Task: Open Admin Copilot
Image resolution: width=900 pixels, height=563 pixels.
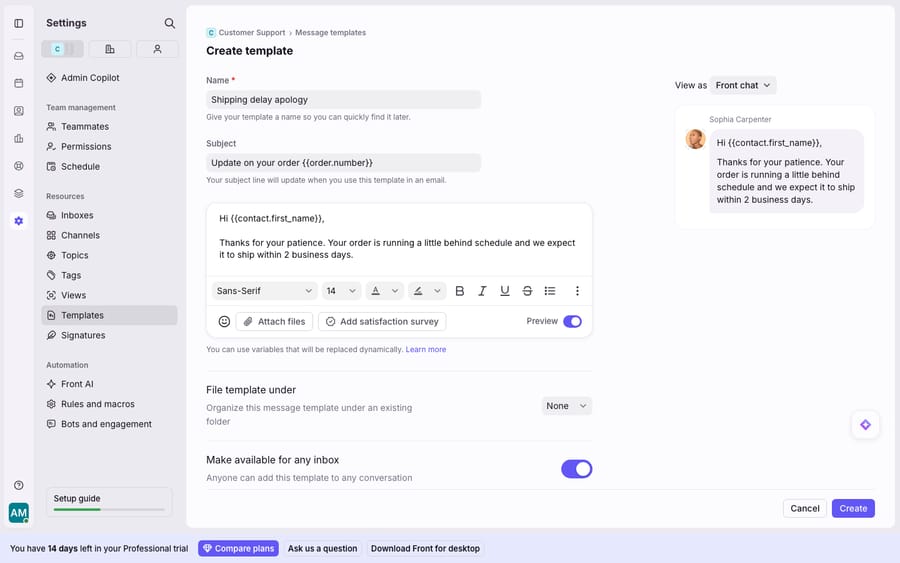Action: (x=109, y=77)
